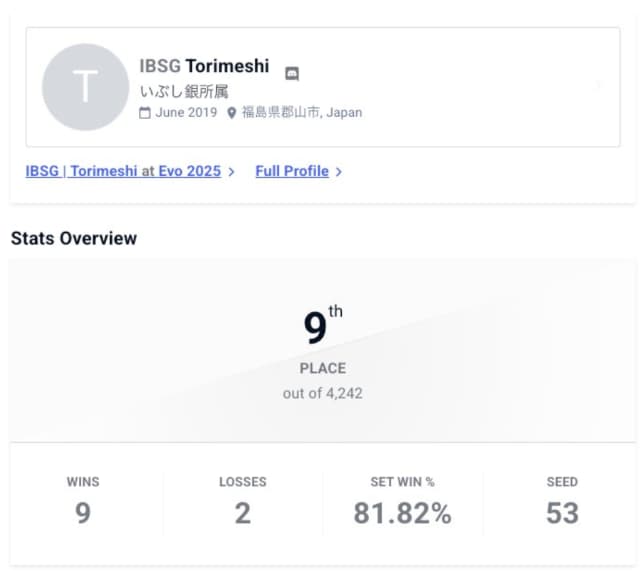Click the chevron after Full Profile
The height and width of the screenshot is (572, 640).
pyautogui.click(x=339, y=172)
